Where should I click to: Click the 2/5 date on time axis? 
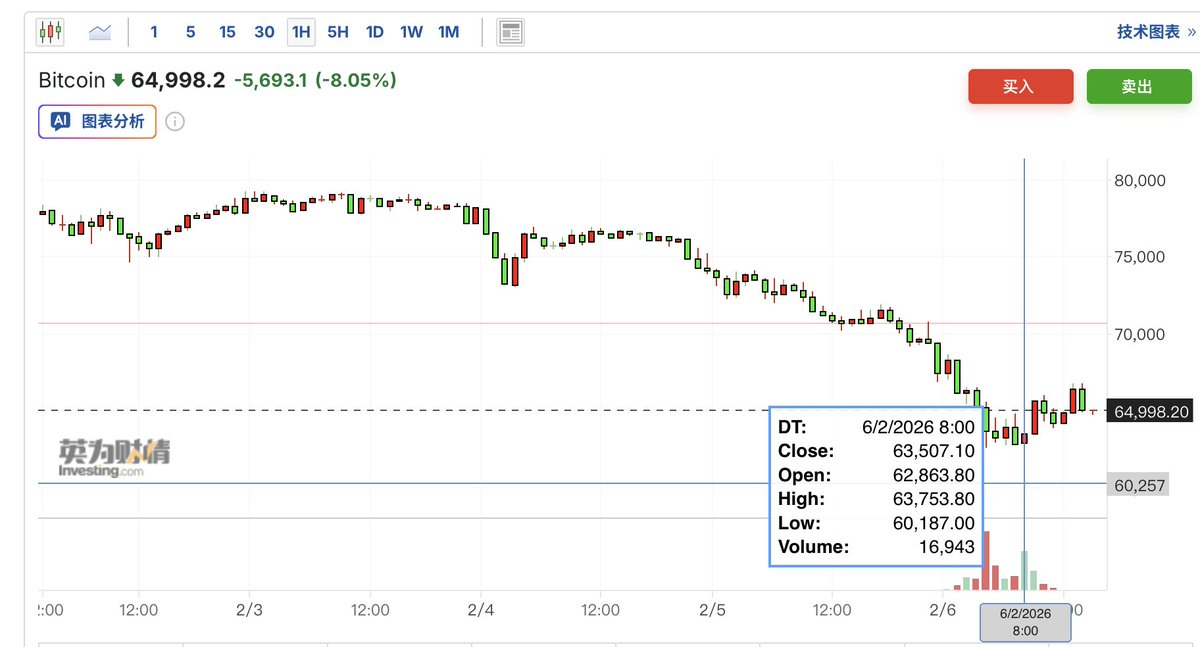712,609
